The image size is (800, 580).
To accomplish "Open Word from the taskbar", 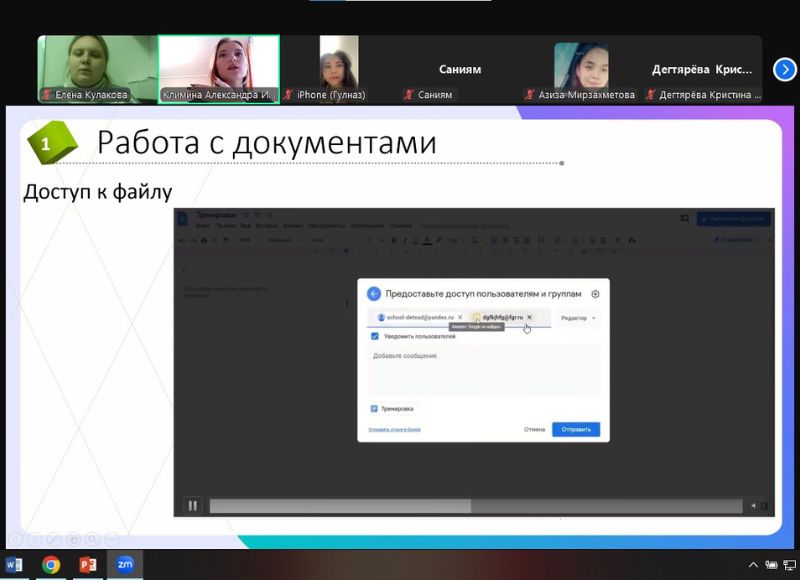I will point(14,565).
